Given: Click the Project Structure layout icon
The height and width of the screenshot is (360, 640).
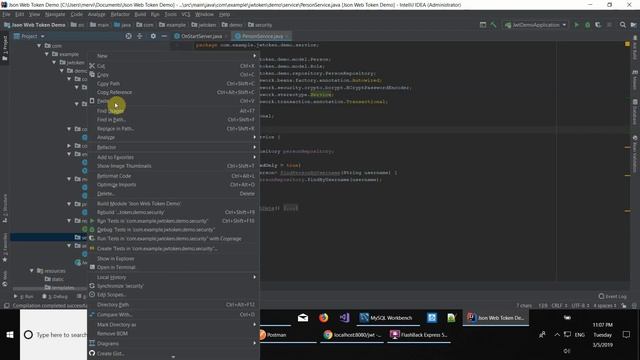Looking at the screenshot, I should coord(483,25).
